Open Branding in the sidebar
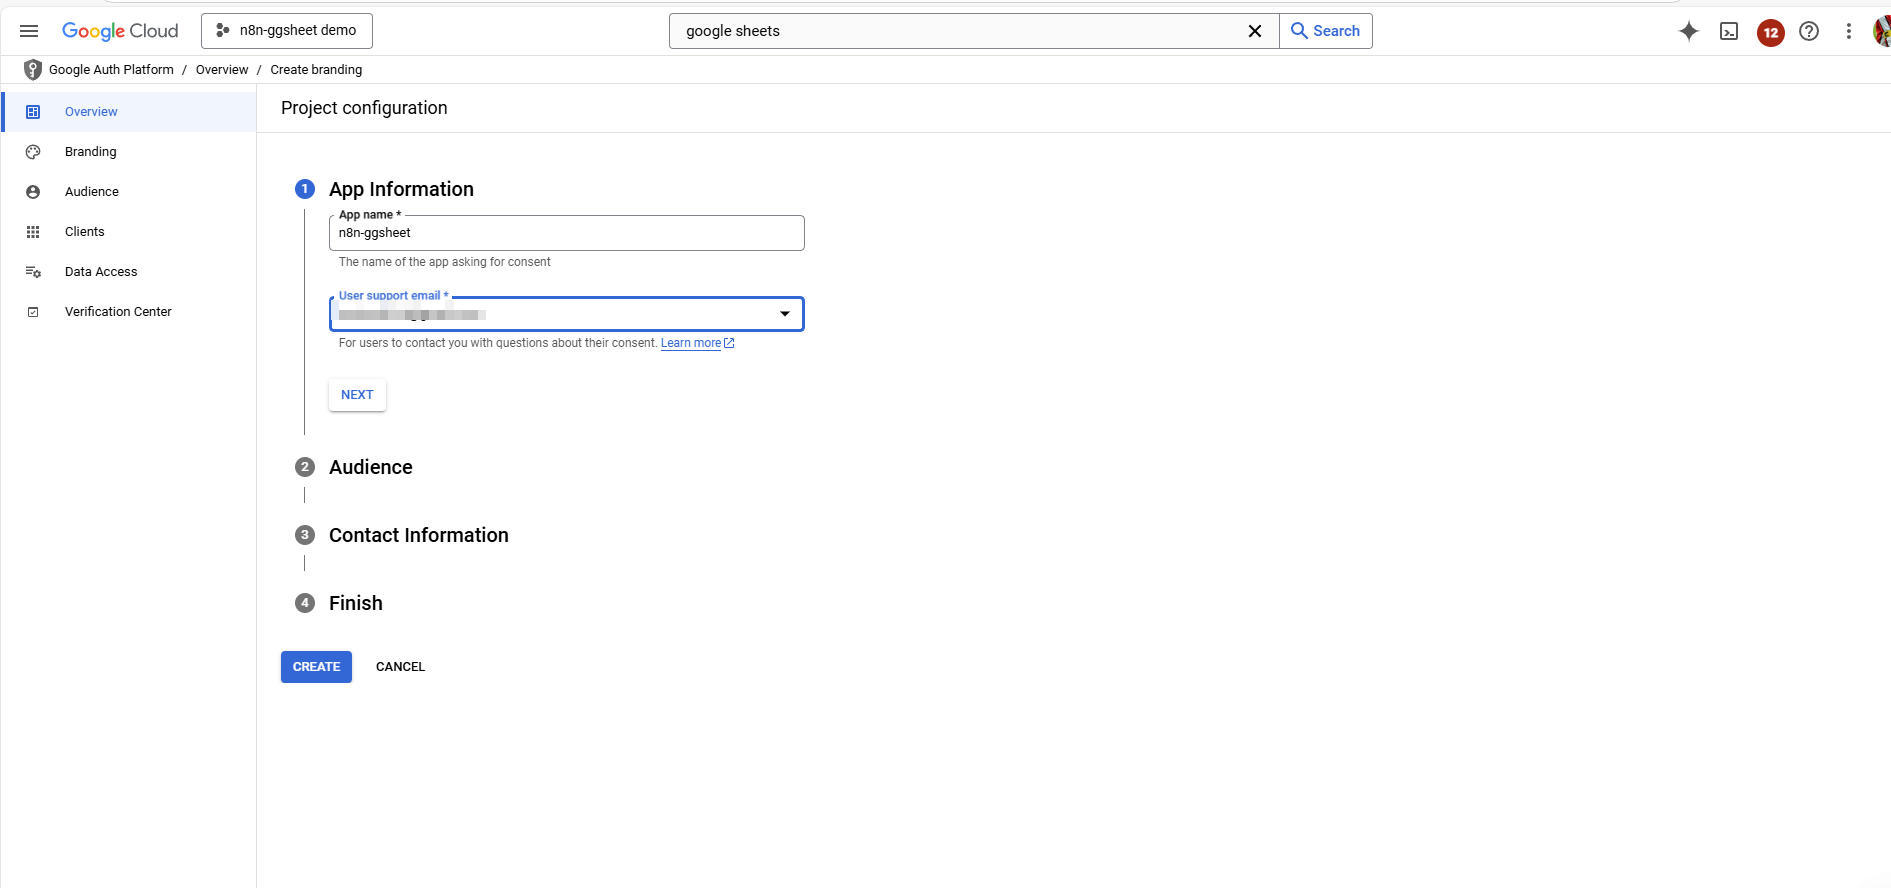This screenshot has height=888, width=1891. coord(130,152)
